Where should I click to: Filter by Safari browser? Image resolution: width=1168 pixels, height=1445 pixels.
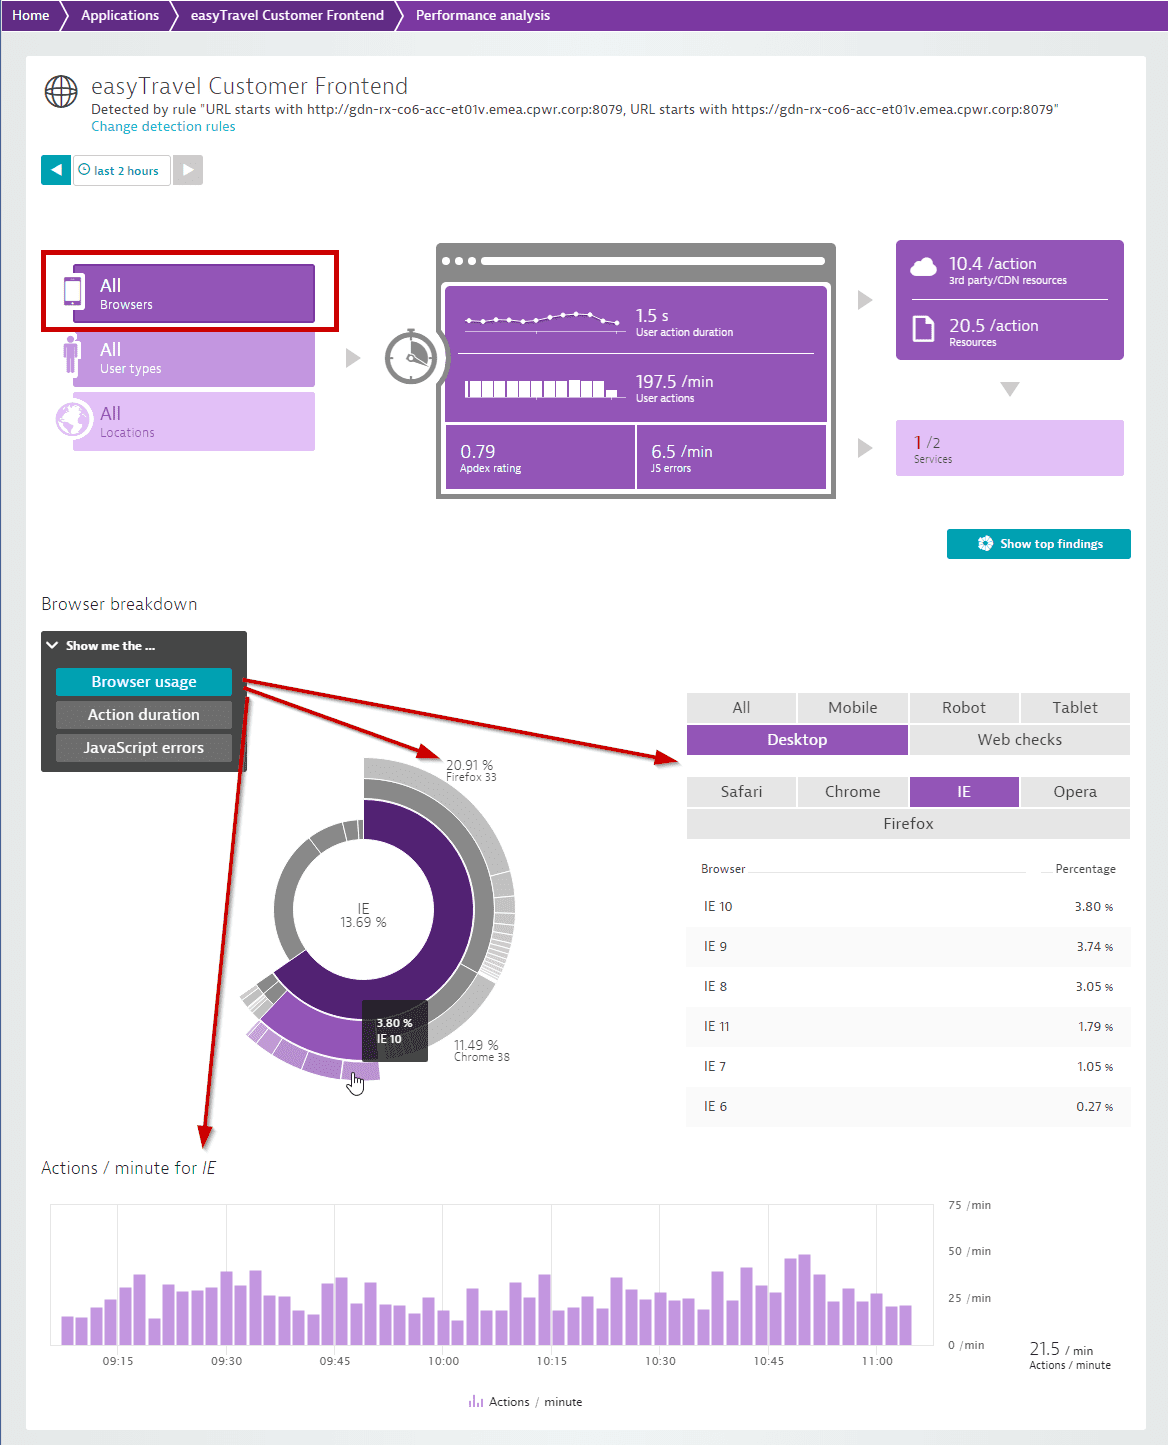coord(741,792)
